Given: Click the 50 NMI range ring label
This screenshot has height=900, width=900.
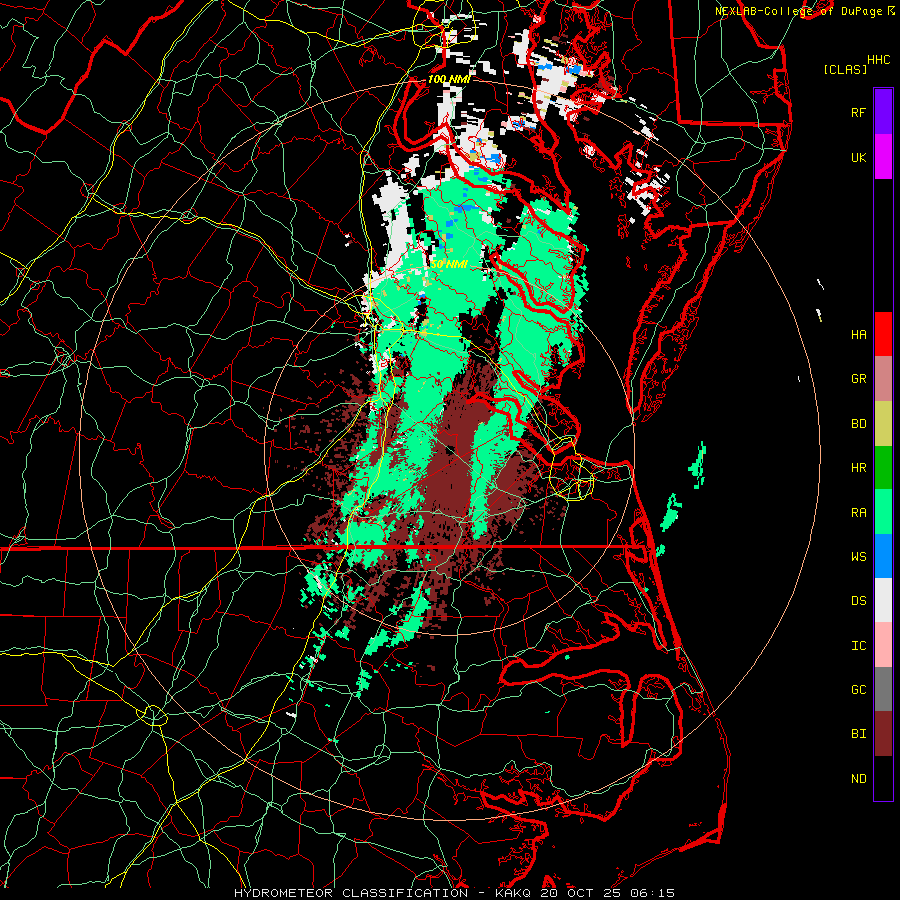Looking at the screenshot, I should tap(449, 265).
